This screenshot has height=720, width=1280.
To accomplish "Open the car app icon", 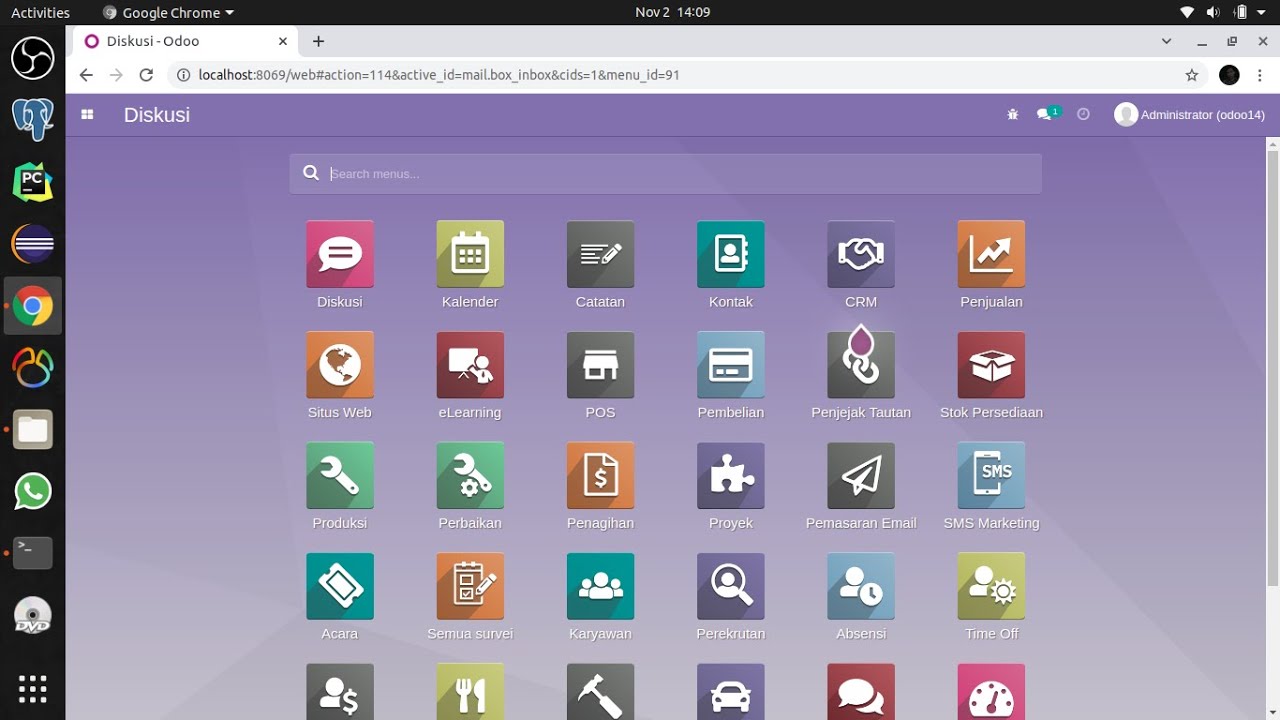I will pyautogui.click(x=731, y=692).
